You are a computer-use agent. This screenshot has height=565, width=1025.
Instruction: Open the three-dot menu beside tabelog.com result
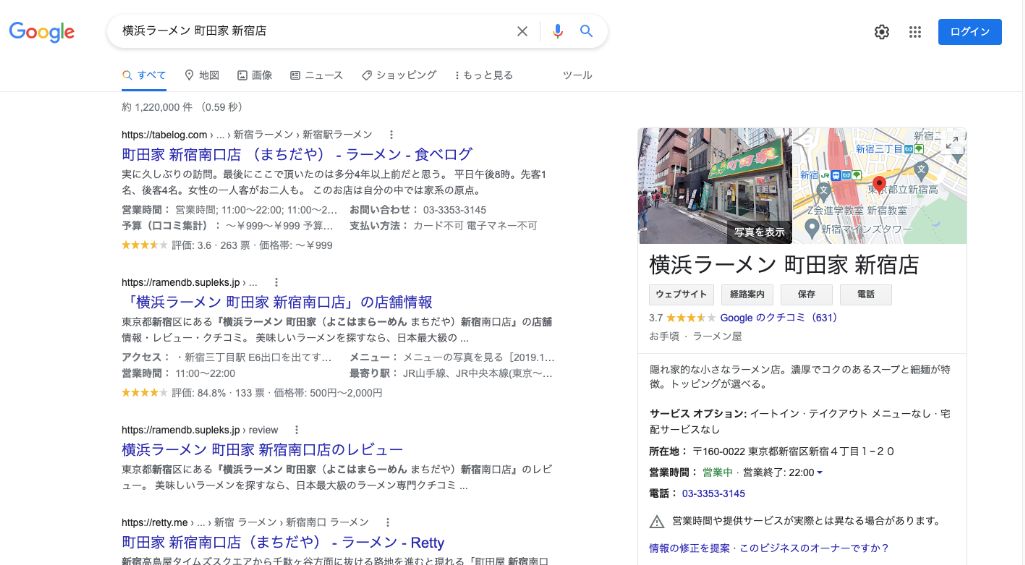pos(391,135)
